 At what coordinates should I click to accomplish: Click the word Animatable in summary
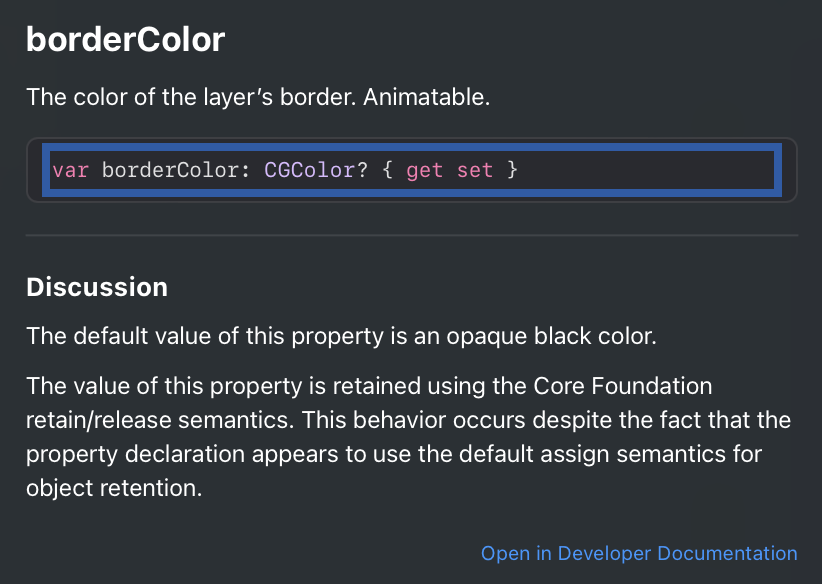427,97
